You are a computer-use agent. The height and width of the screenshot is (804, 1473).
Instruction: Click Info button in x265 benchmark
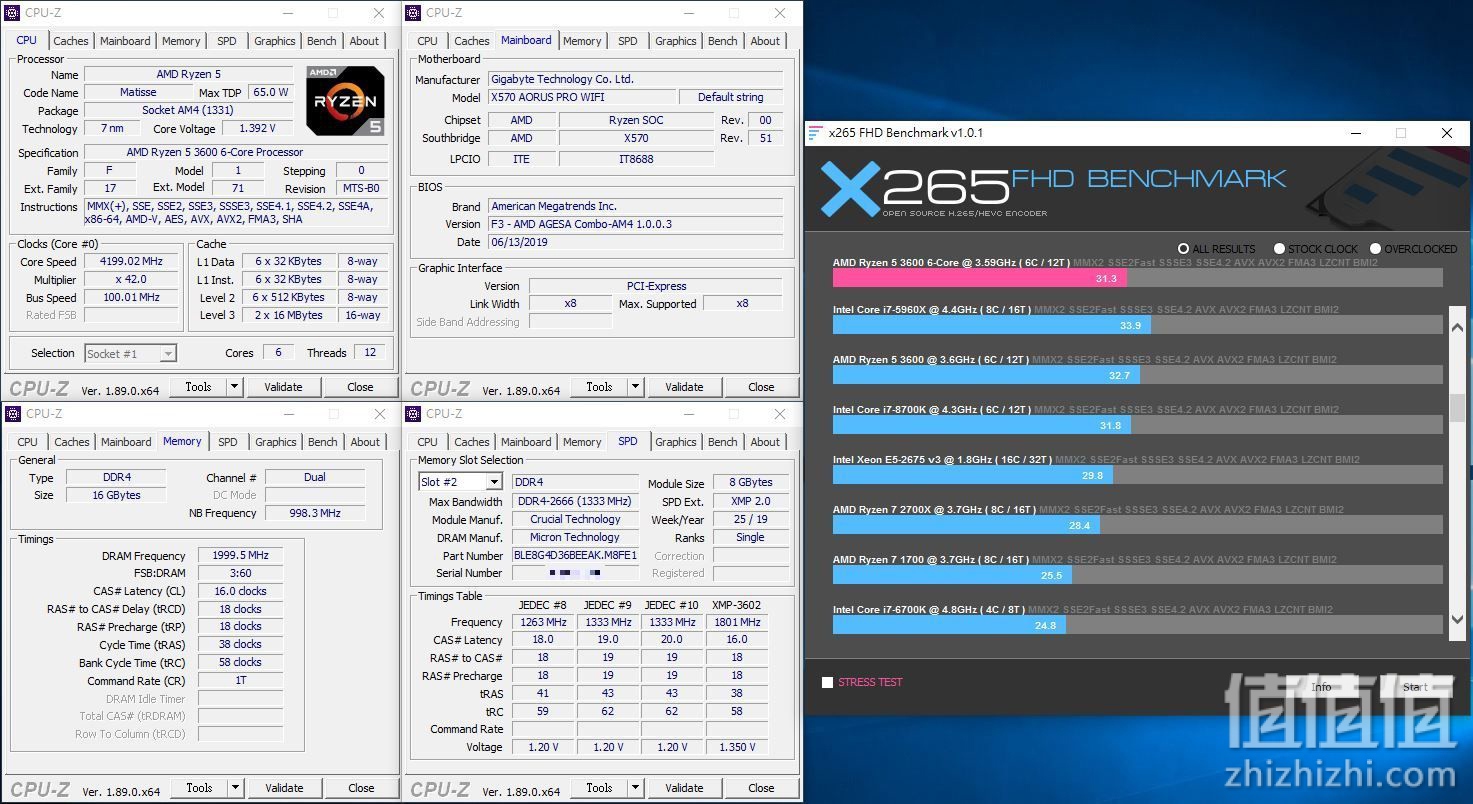click(1322, 687)
